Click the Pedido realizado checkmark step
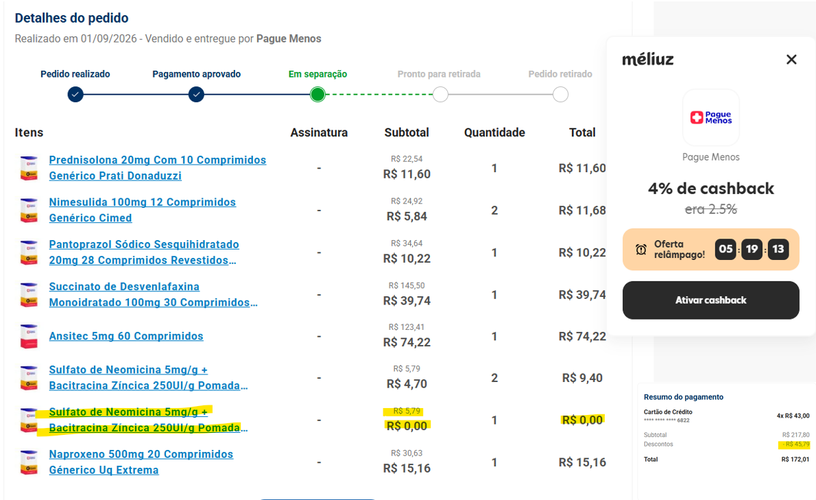Screen dimensions: 816x500 coord(75,95)
